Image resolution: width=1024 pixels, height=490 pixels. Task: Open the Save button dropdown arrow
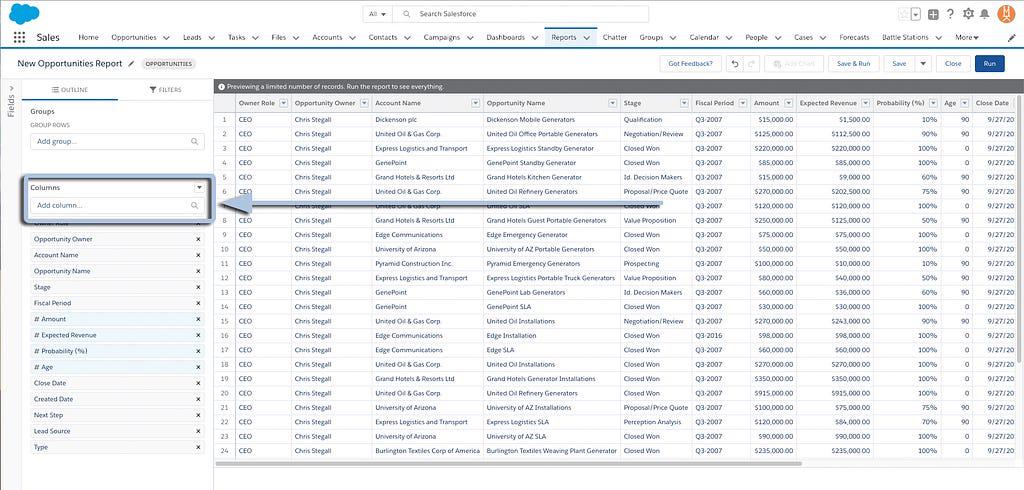tap(923, 63)
